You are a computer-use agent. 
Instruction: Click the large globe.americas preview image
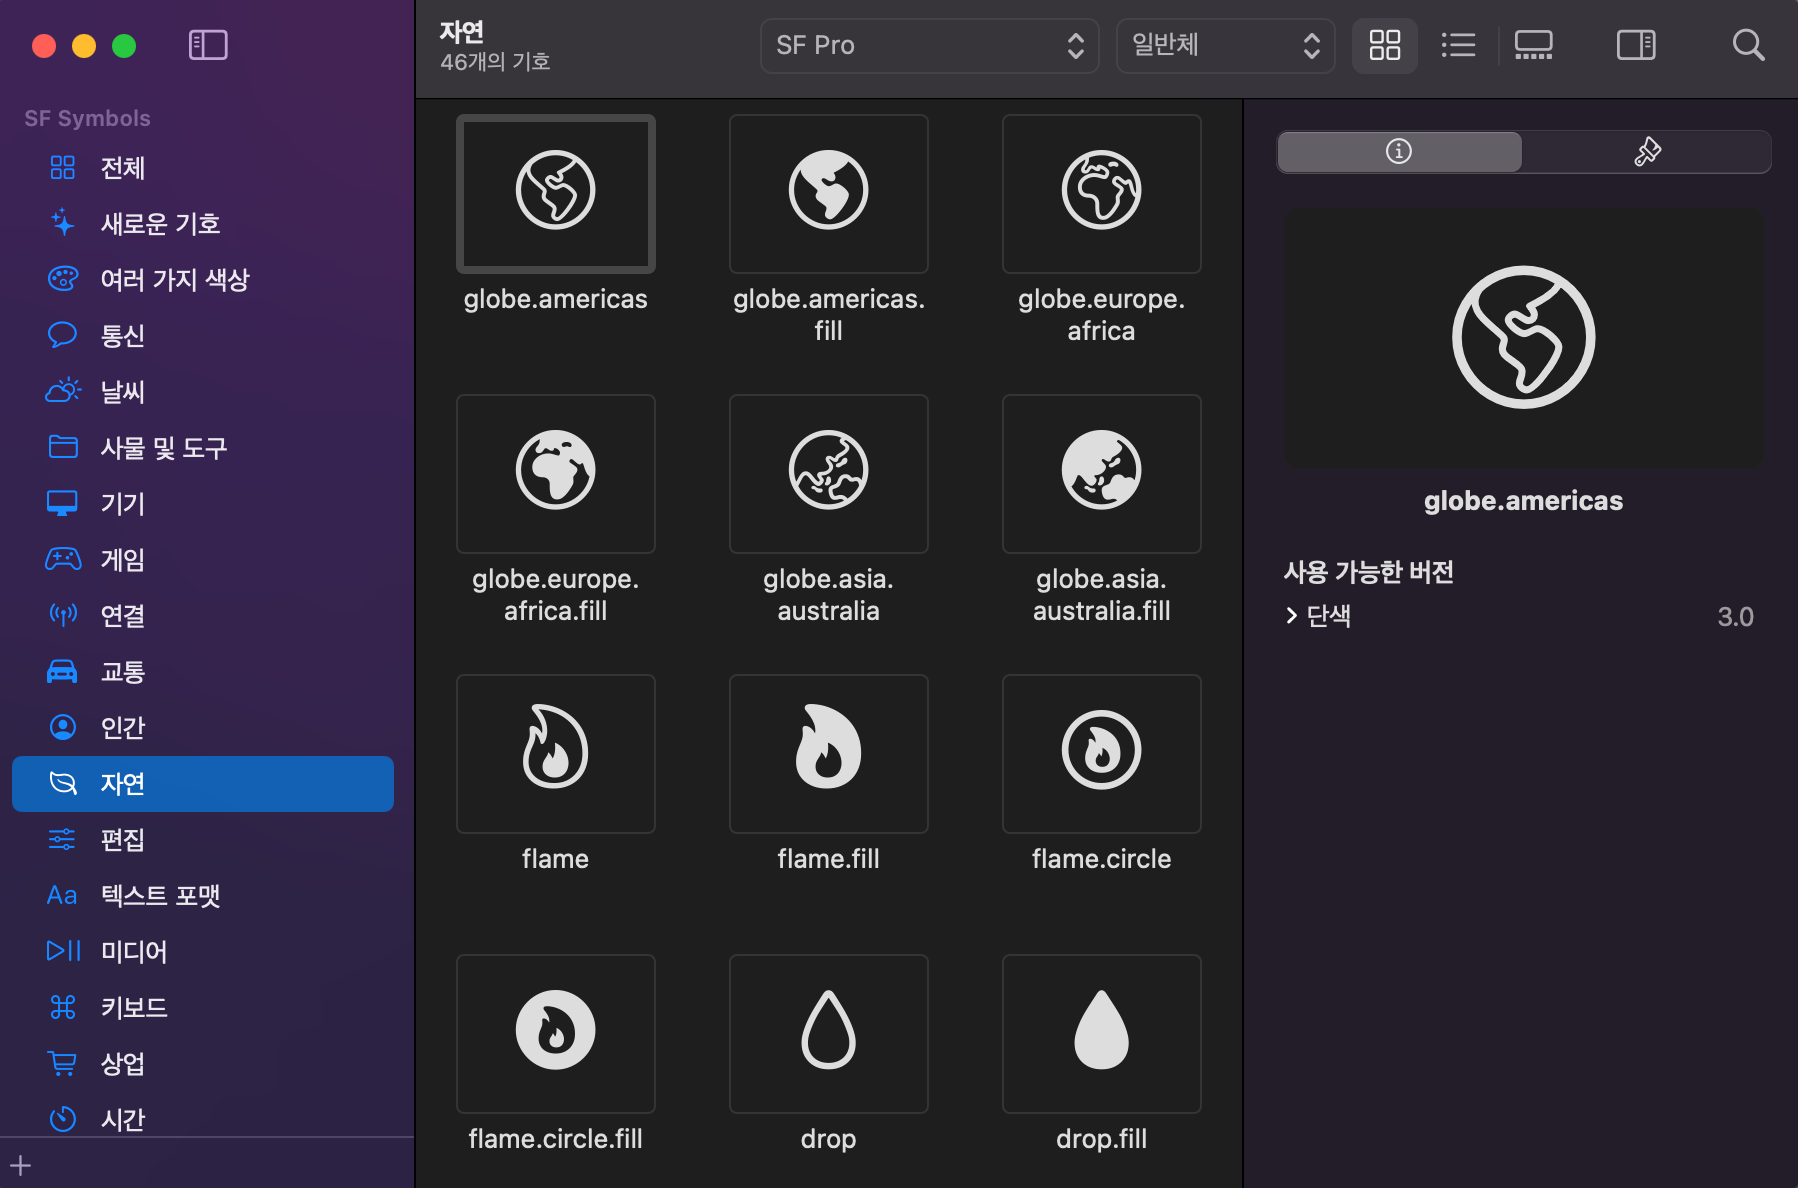1524,338
